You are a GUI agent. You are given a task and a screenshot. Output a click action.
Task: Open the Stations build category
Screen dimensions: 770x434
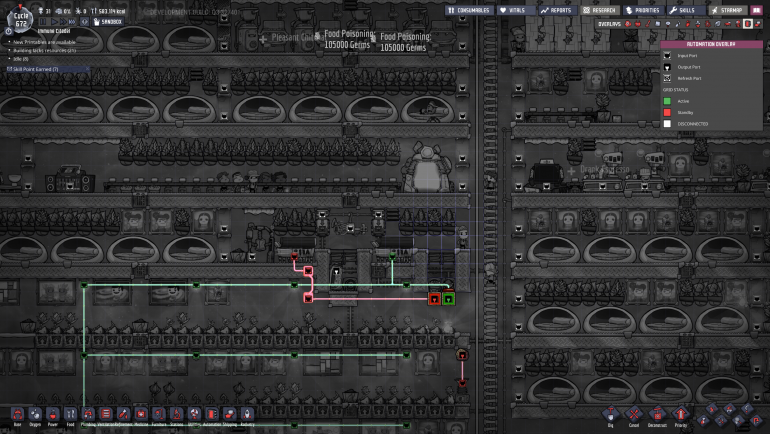point(176,415)
